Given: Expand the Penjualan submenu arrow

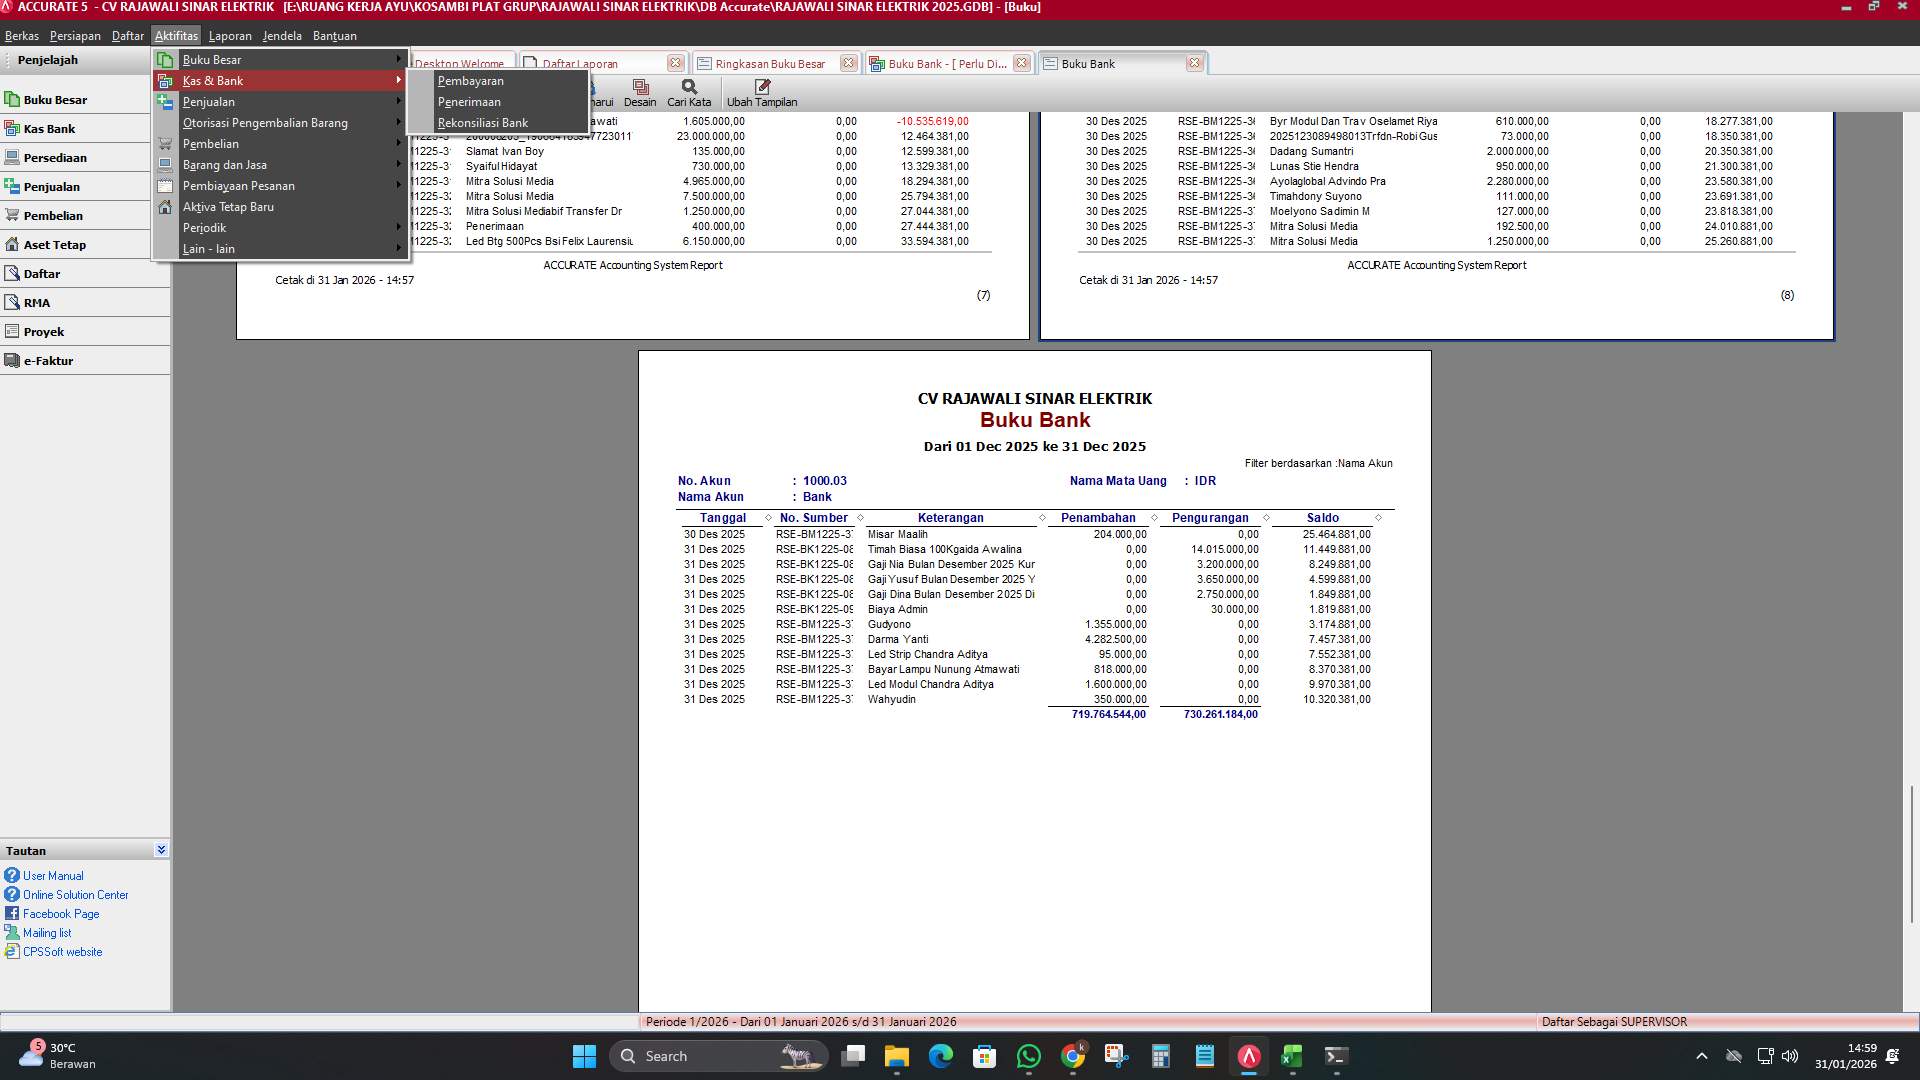Looking at the screenshot, I should pos(398,101).
